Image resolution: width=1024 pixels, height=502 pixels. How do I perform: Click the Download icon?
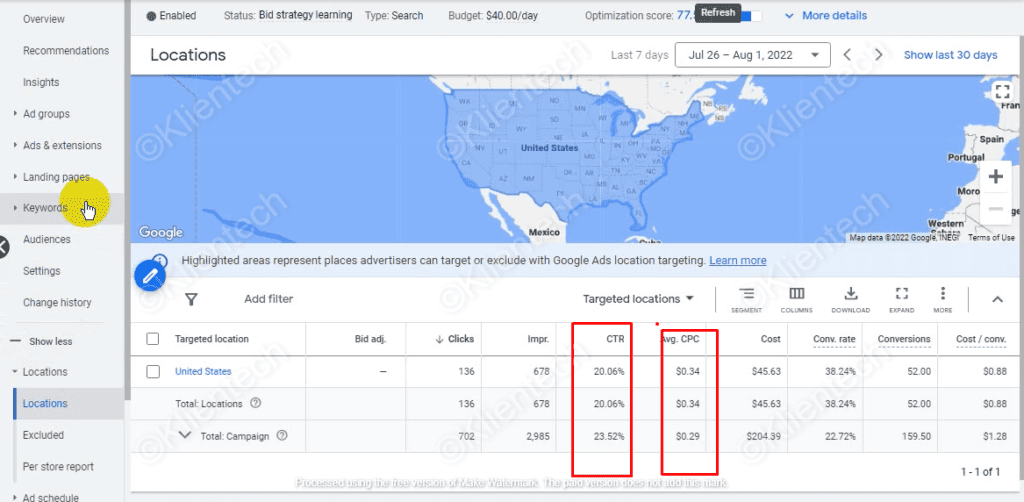(x=851, y=298)
